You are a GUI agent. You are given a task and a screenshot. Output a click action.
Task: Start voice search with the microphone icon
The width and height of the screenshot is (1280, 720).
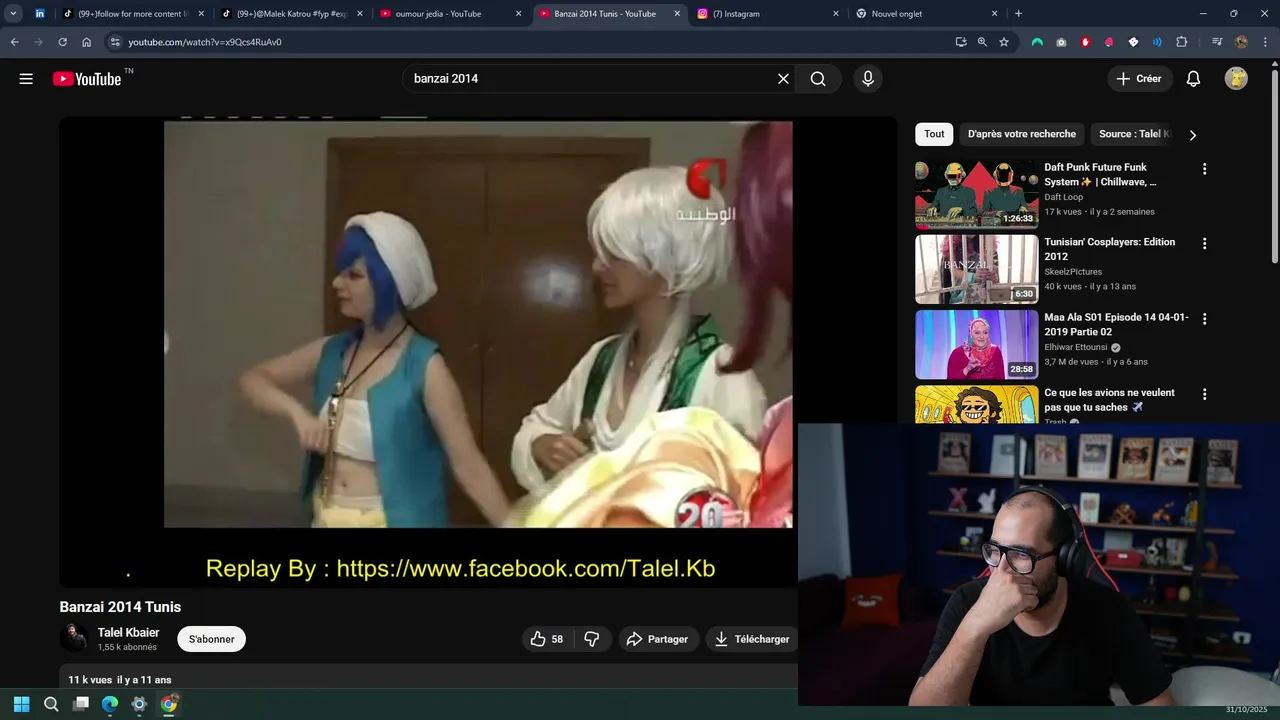pos(868,79)
